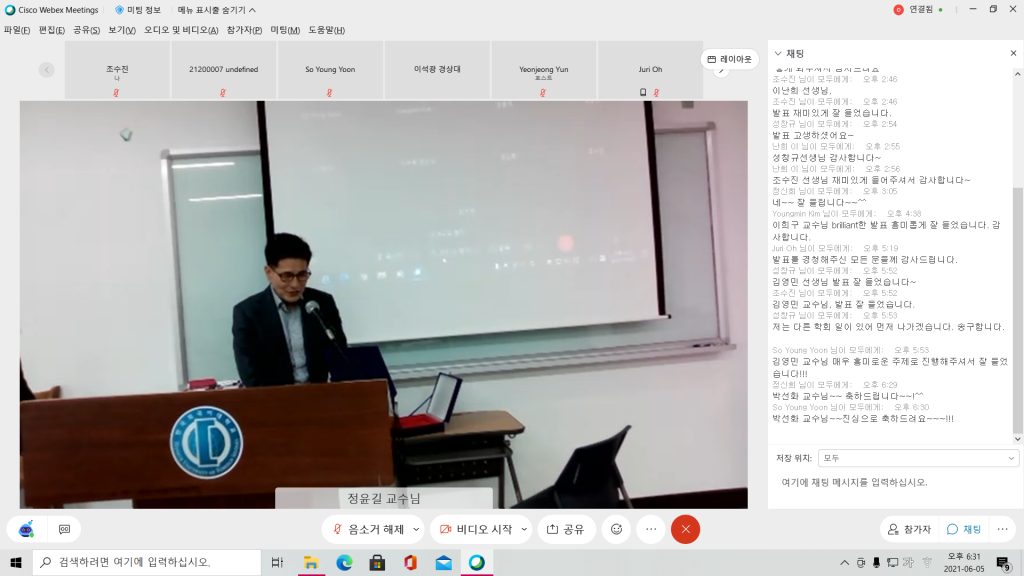The height and width of the screenshot is (576, 1024).
Task: Open the Webex Assistant robot icon
Action: tap(26, 529)
